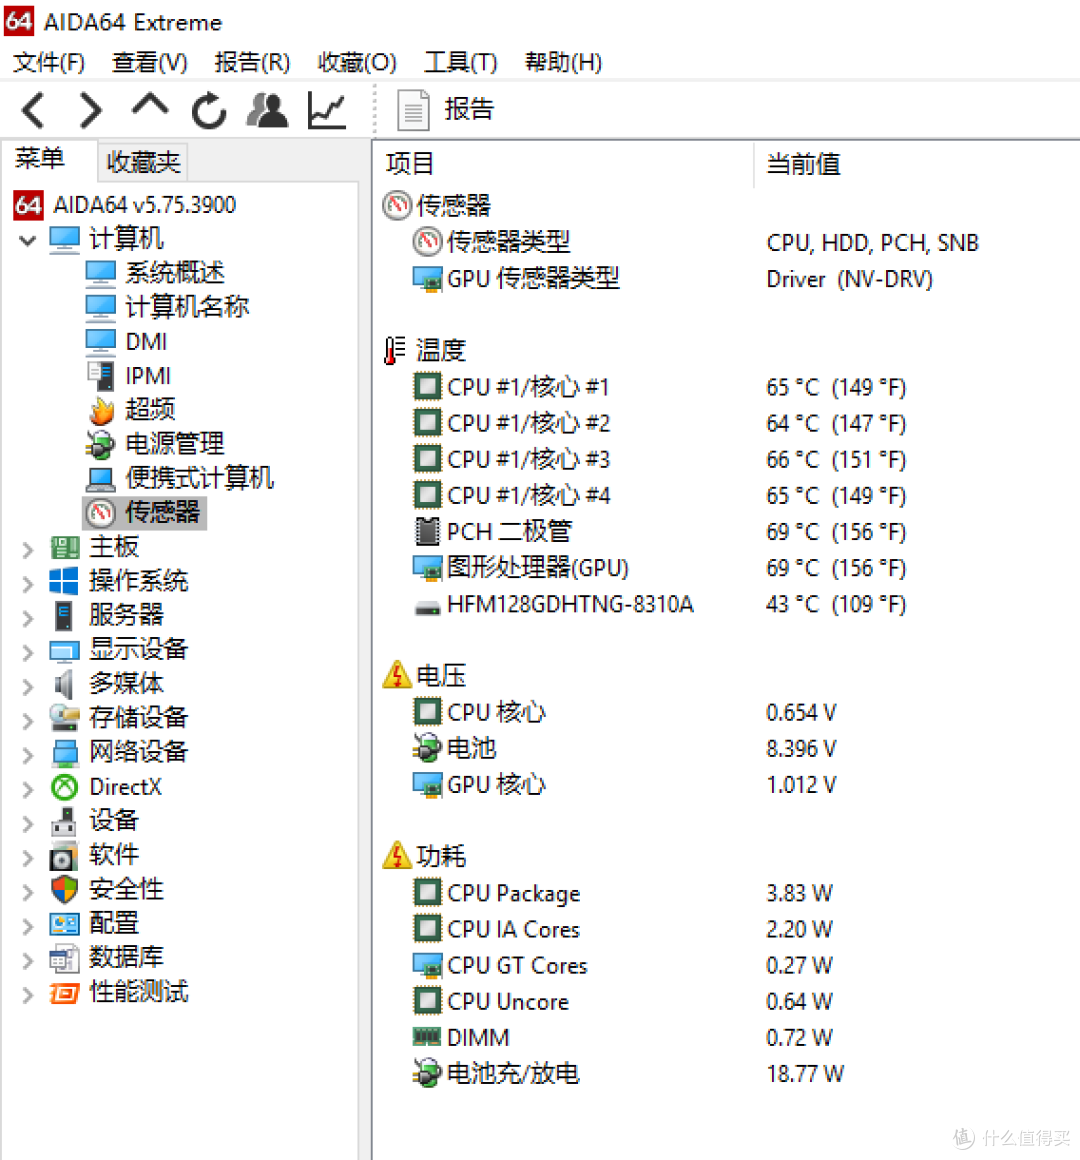Expand the 安全性 tree node

tap(27, 891)
